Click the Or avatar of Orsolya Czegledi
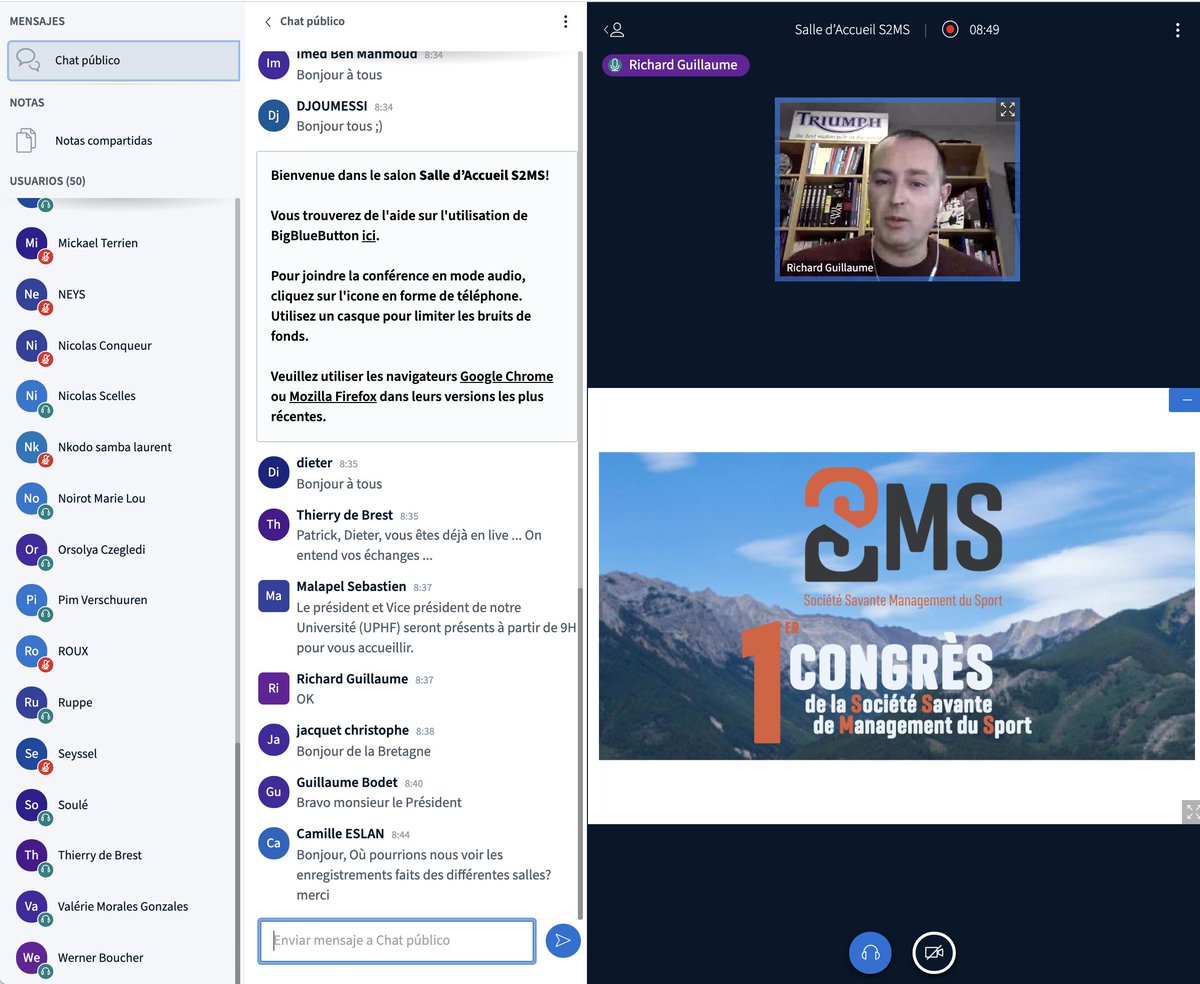The height and width of the screenshot is (984, 1200). [x=32, y=549]
